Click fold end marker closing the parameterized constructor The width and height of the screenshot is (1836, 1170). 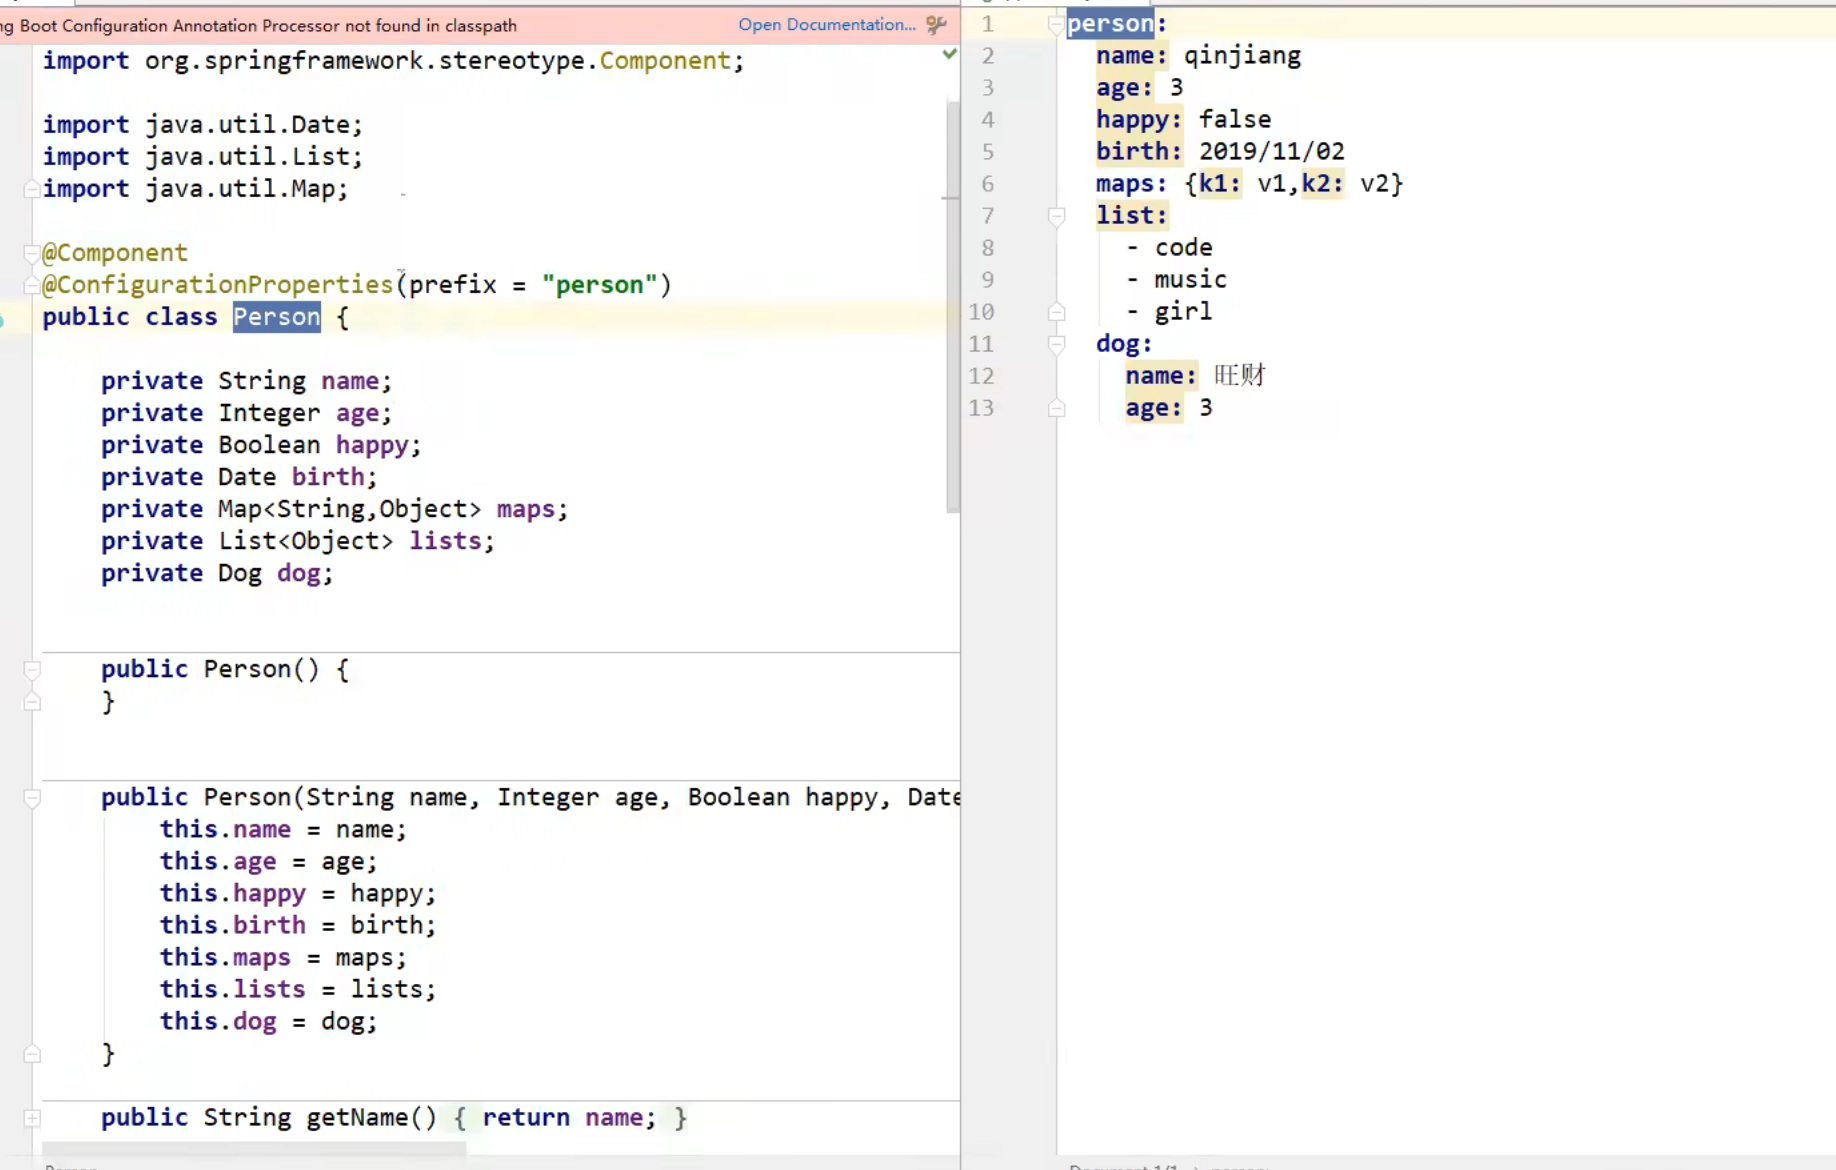click(x=32, y=1054)
